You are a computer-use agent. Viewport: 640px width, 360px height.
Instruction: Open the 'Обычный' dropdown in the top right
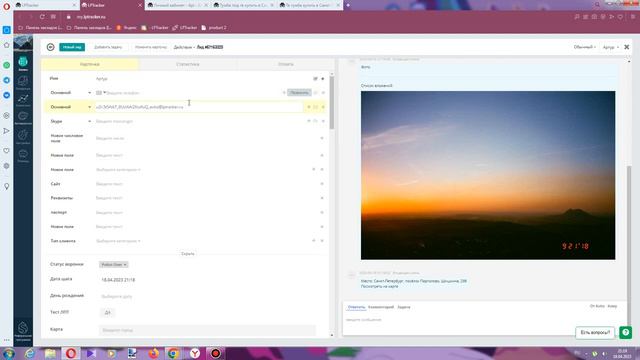(584, 47)
